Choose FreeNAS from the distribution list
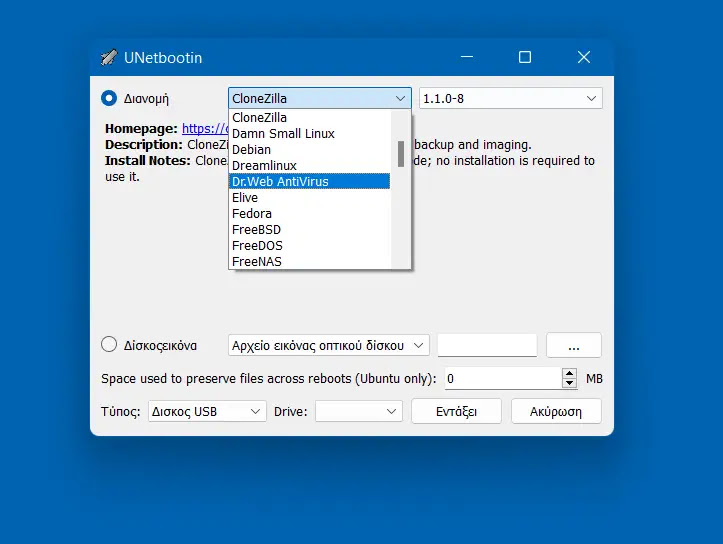 tap(309, 261)
